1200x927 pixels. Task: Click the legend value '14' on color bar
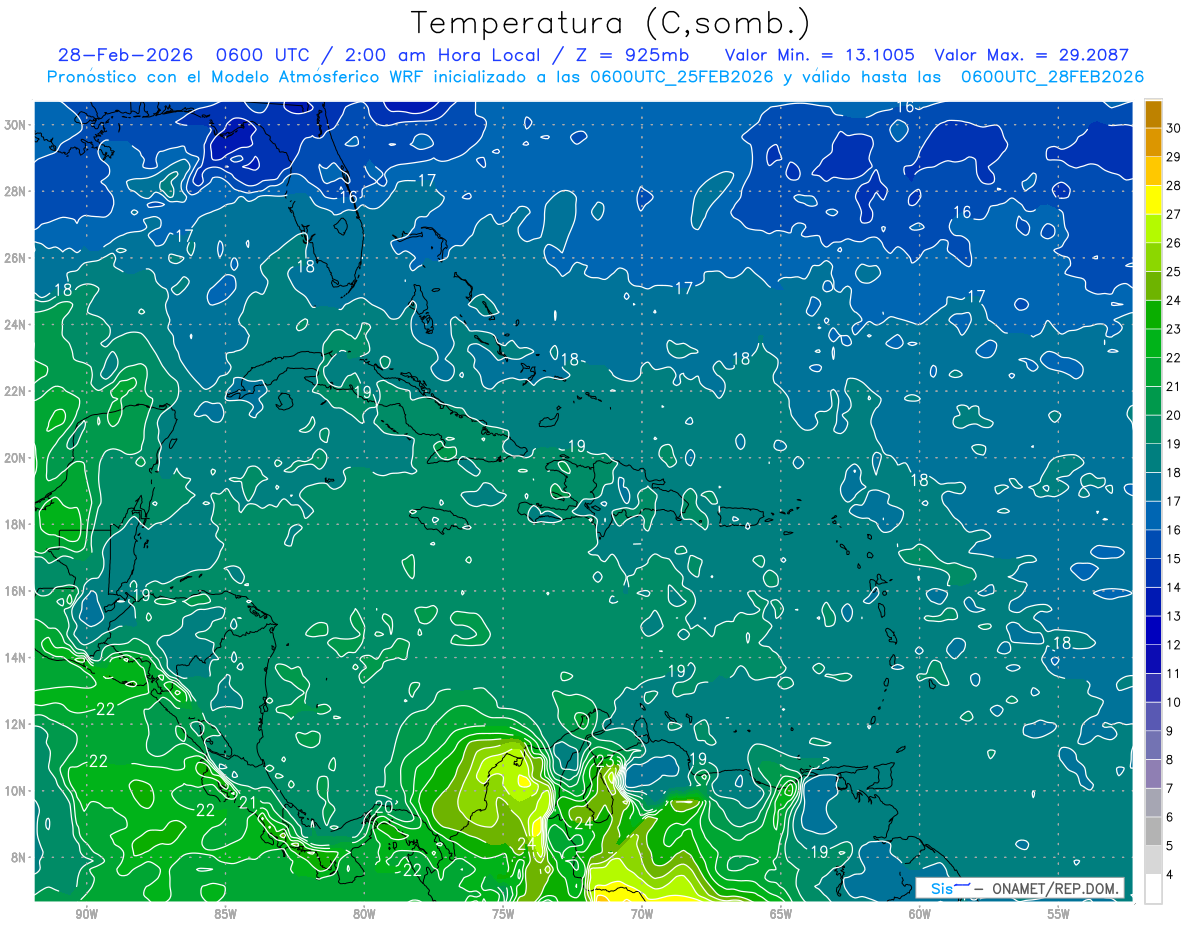(x=1173, y=587)
